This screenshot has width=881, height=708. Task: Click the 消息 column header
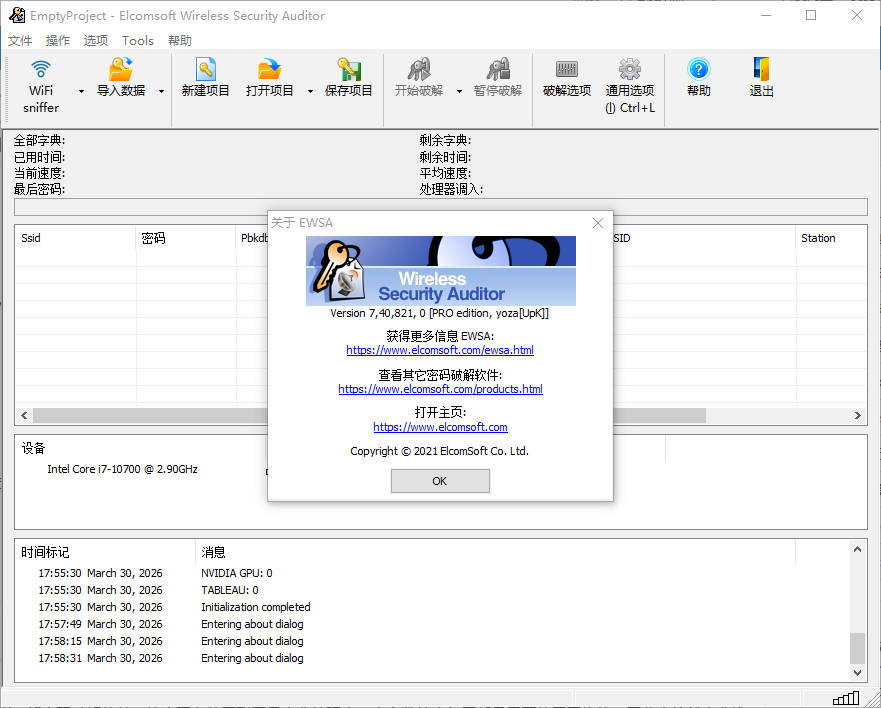[x=495, y=552]
